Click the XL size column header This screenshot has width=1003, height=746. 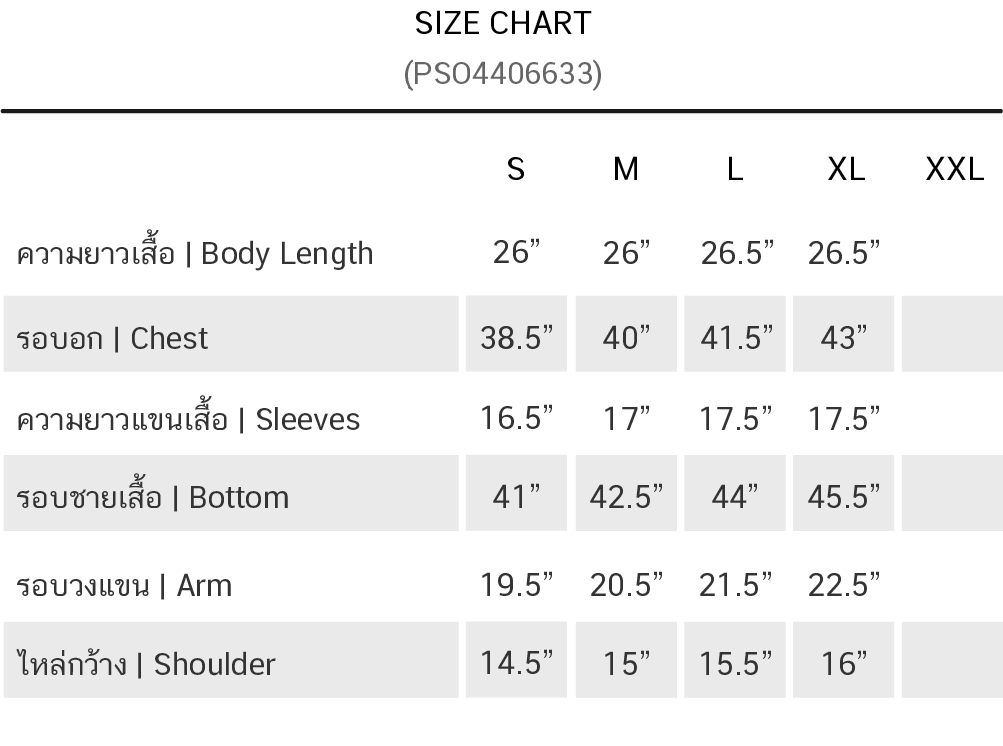click(846, 170)
